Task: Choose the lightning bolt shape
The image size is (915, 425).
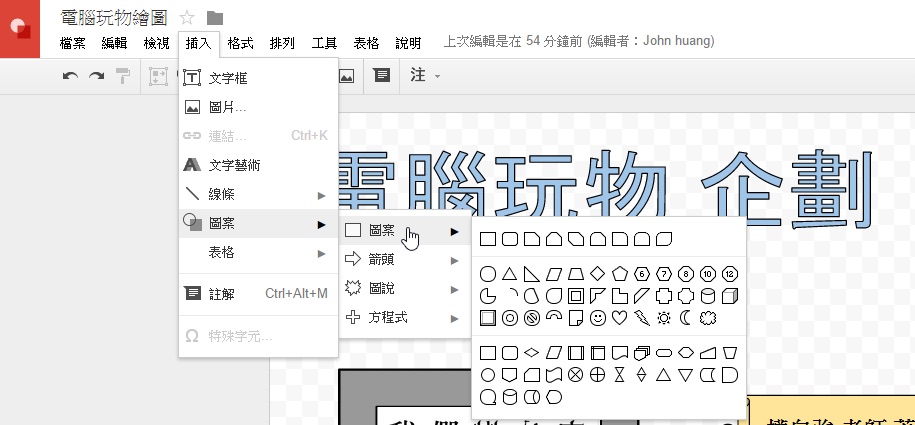Action: tap(642, 318)
